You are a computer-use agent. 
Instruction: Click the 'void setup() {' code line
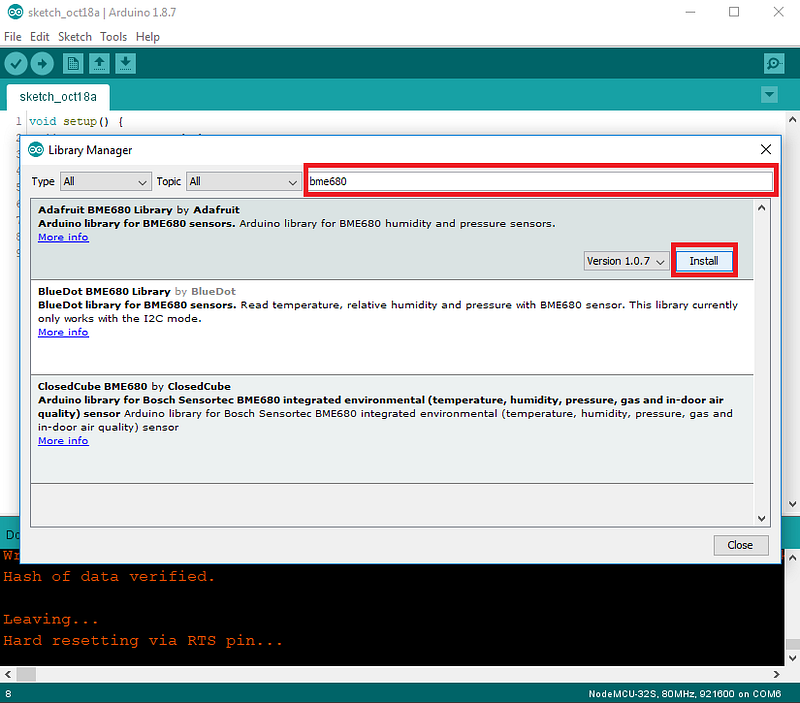pos(76,121)
